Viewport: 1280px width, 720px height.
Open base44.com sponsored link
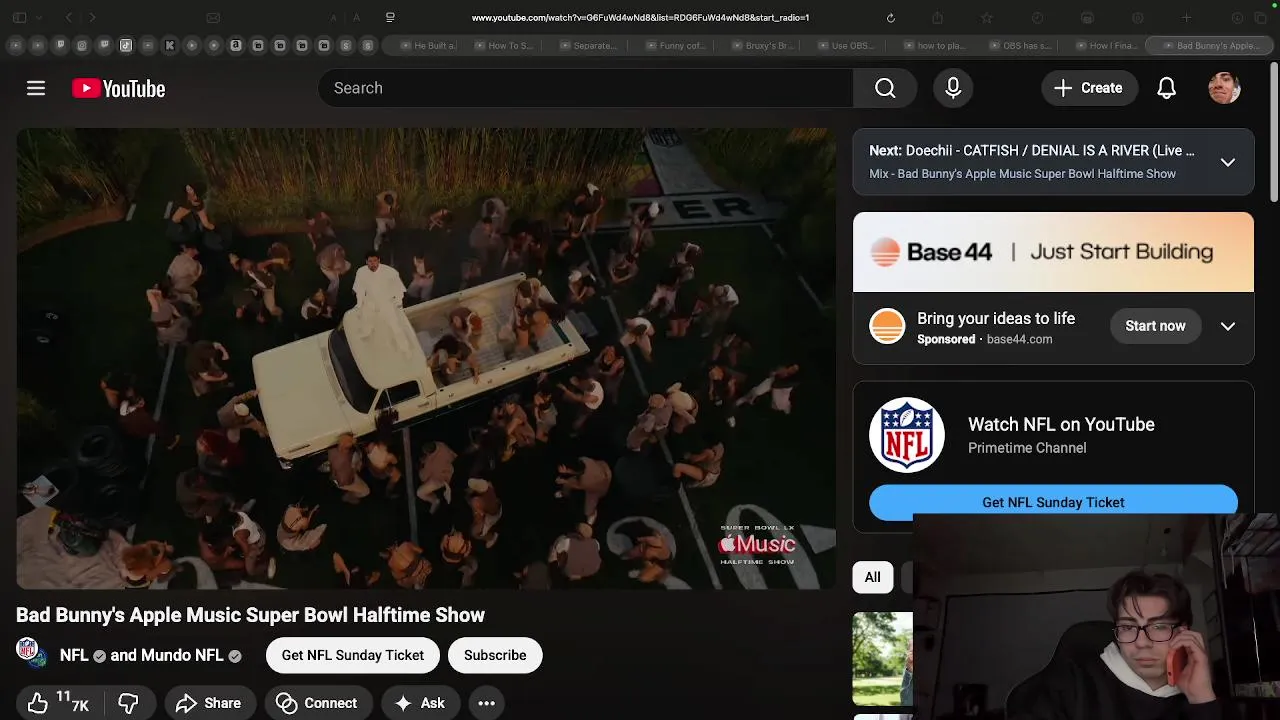point(1019,339)
